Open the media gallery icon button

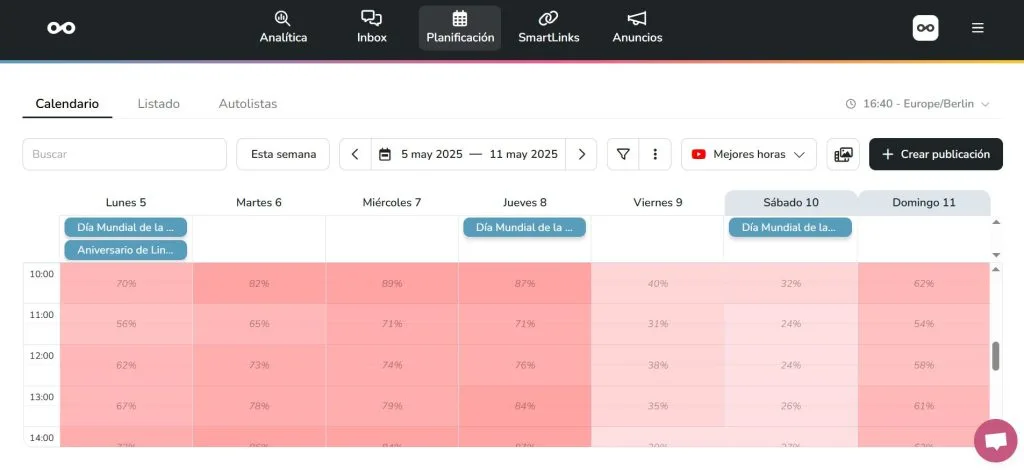843,154
